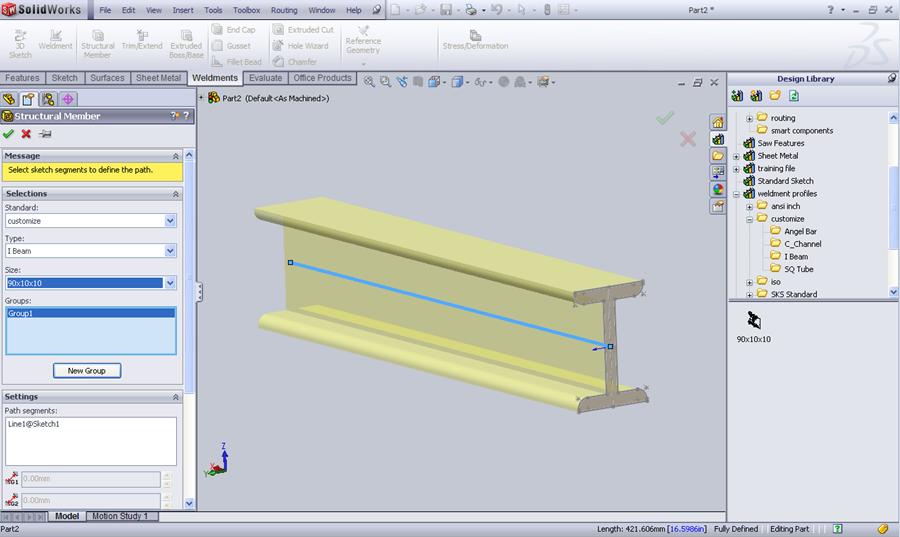Screen dimensions: 900x537
Task: Click the Help menu
Action: point(354,10)
